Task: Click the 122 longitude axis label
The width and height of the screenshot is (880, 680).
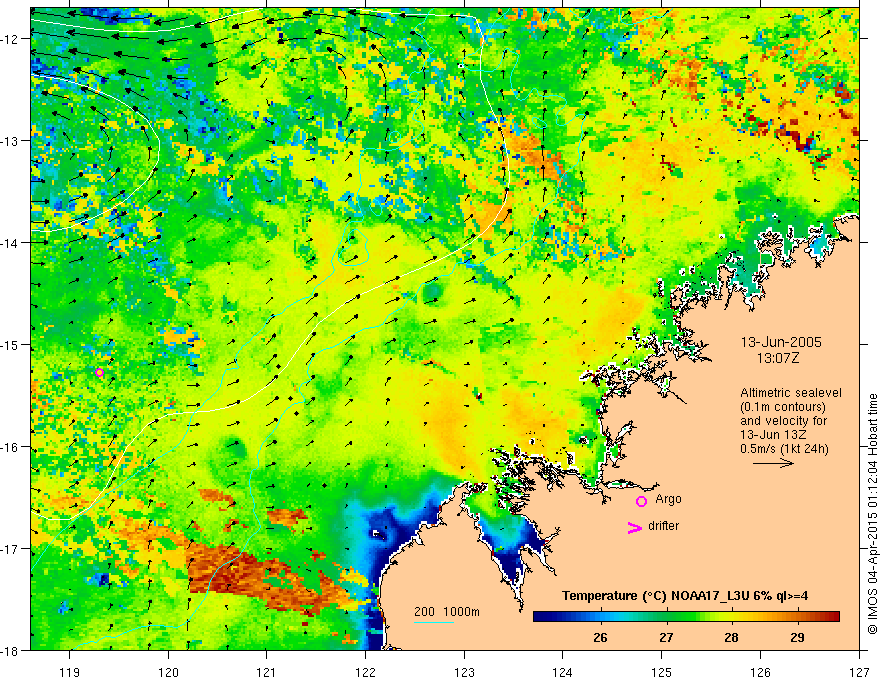Action: coord(365,672)
